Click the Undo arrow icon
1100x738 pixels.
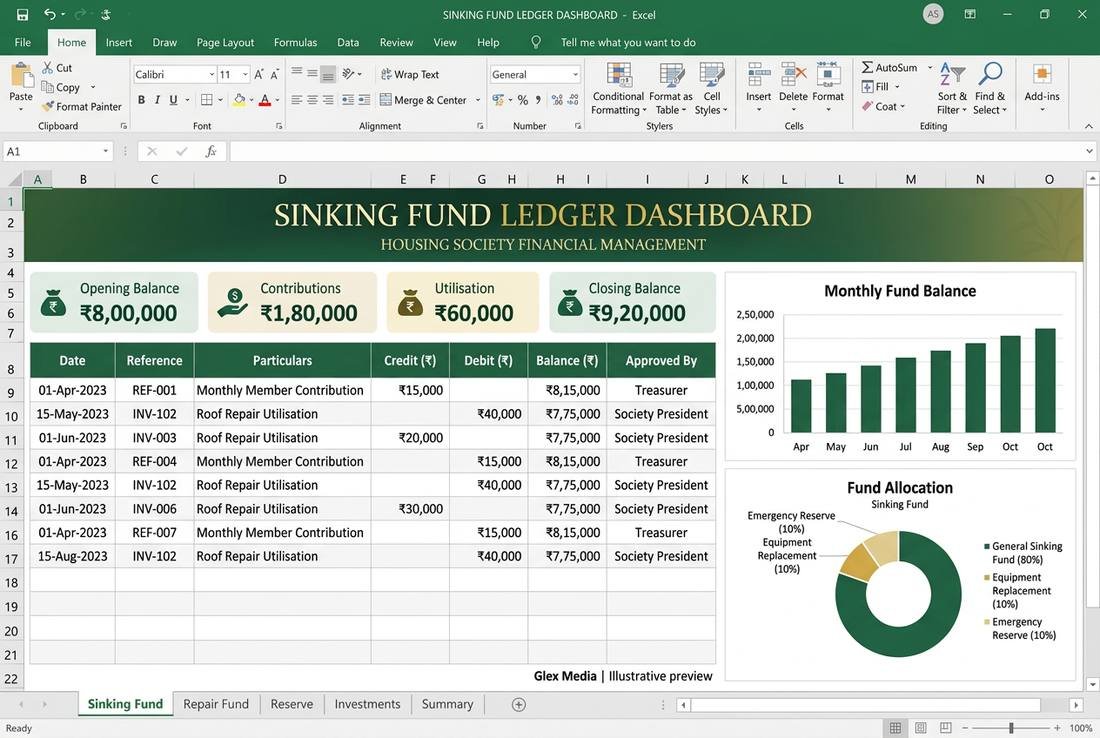(50, 15)
